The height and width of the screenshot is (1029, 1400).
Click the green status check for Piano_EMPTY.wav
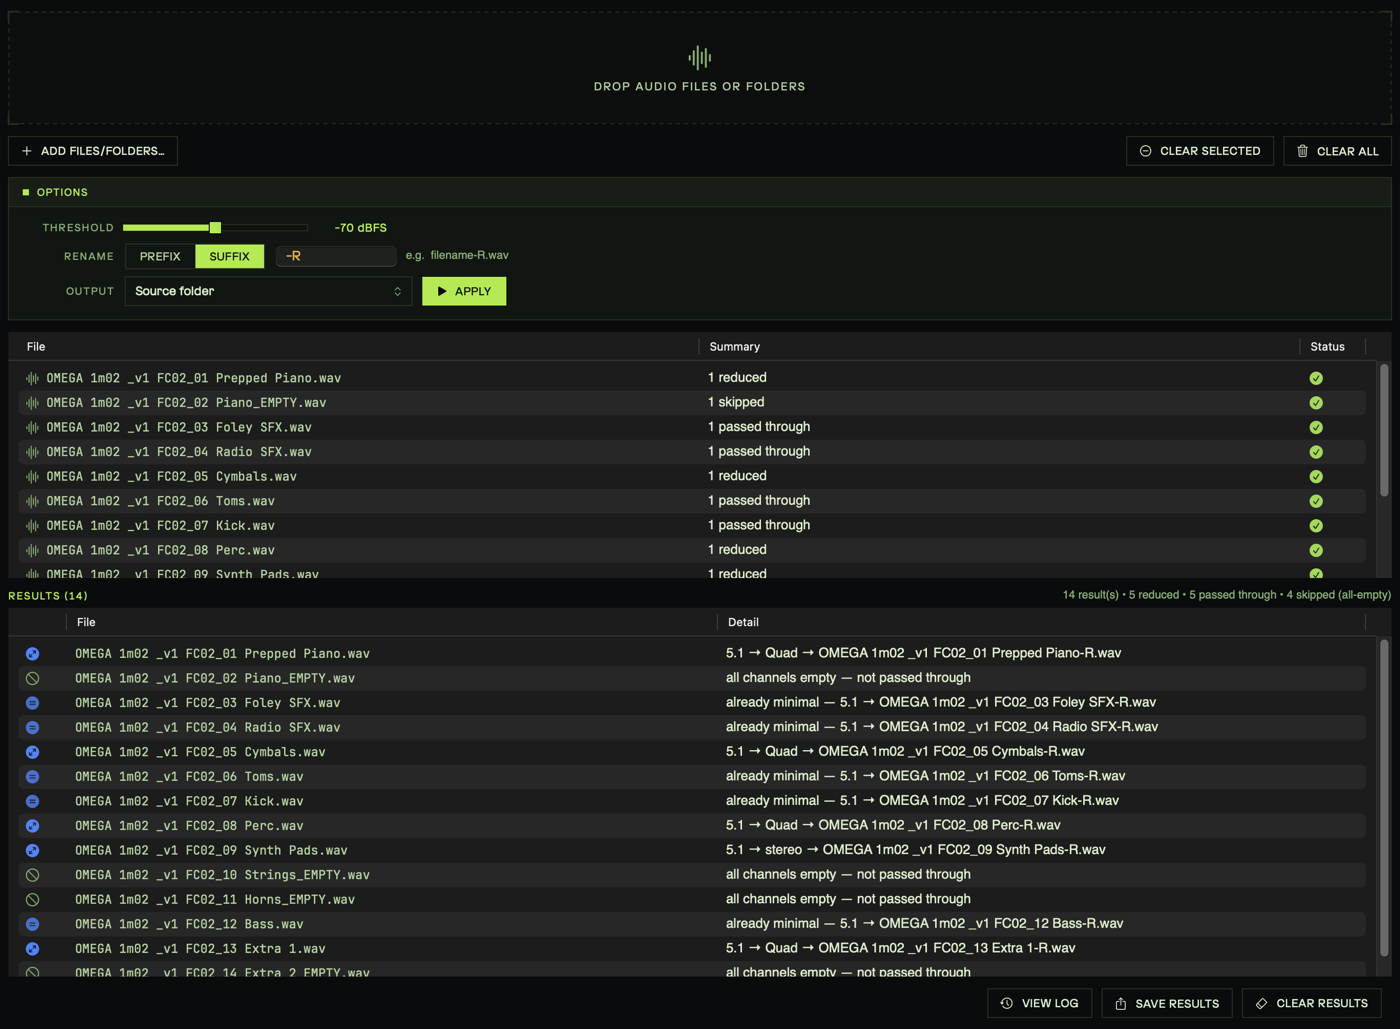(1316, 403)
